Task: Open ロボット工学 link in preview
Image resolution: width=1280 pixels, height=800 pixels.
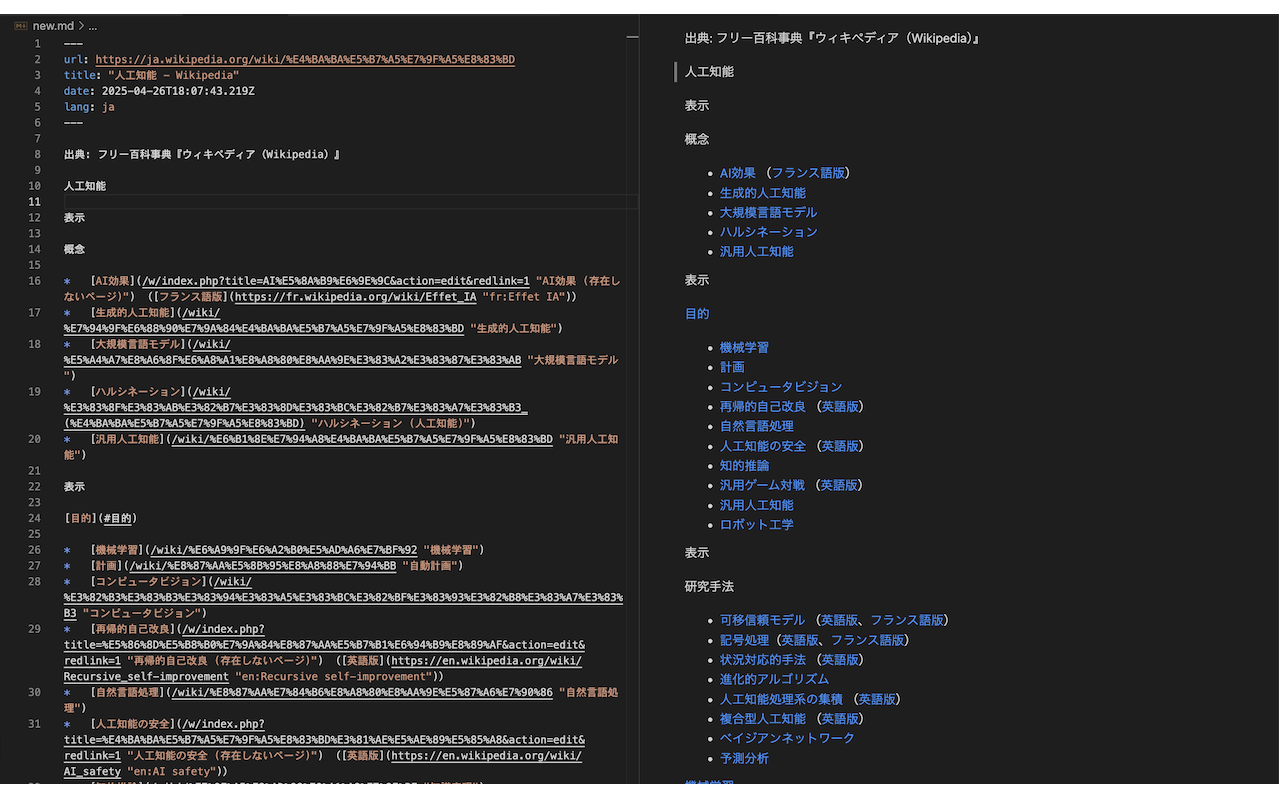Action: pyautogui.click(x=756, y=525)
